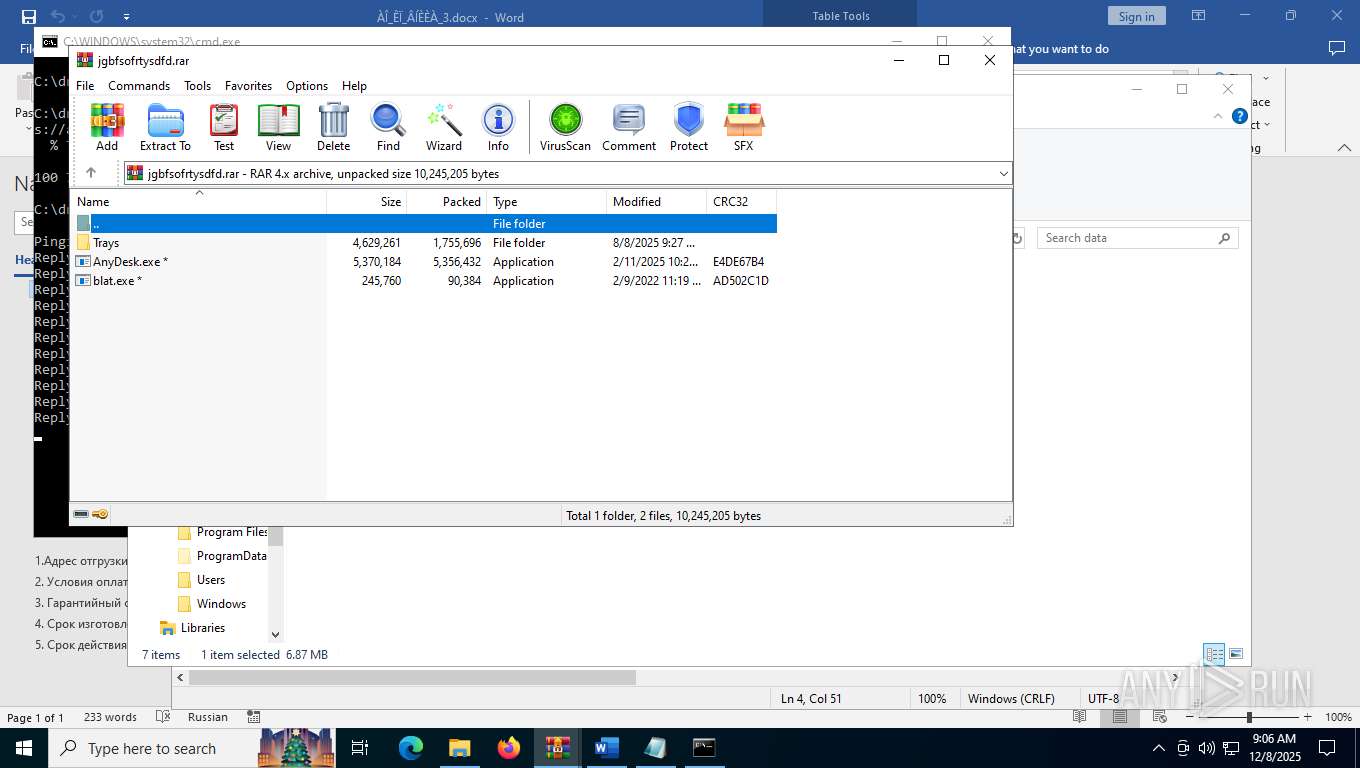1360x768 pixels.
Task: Open the Options menu
Action: click(307, 86)
